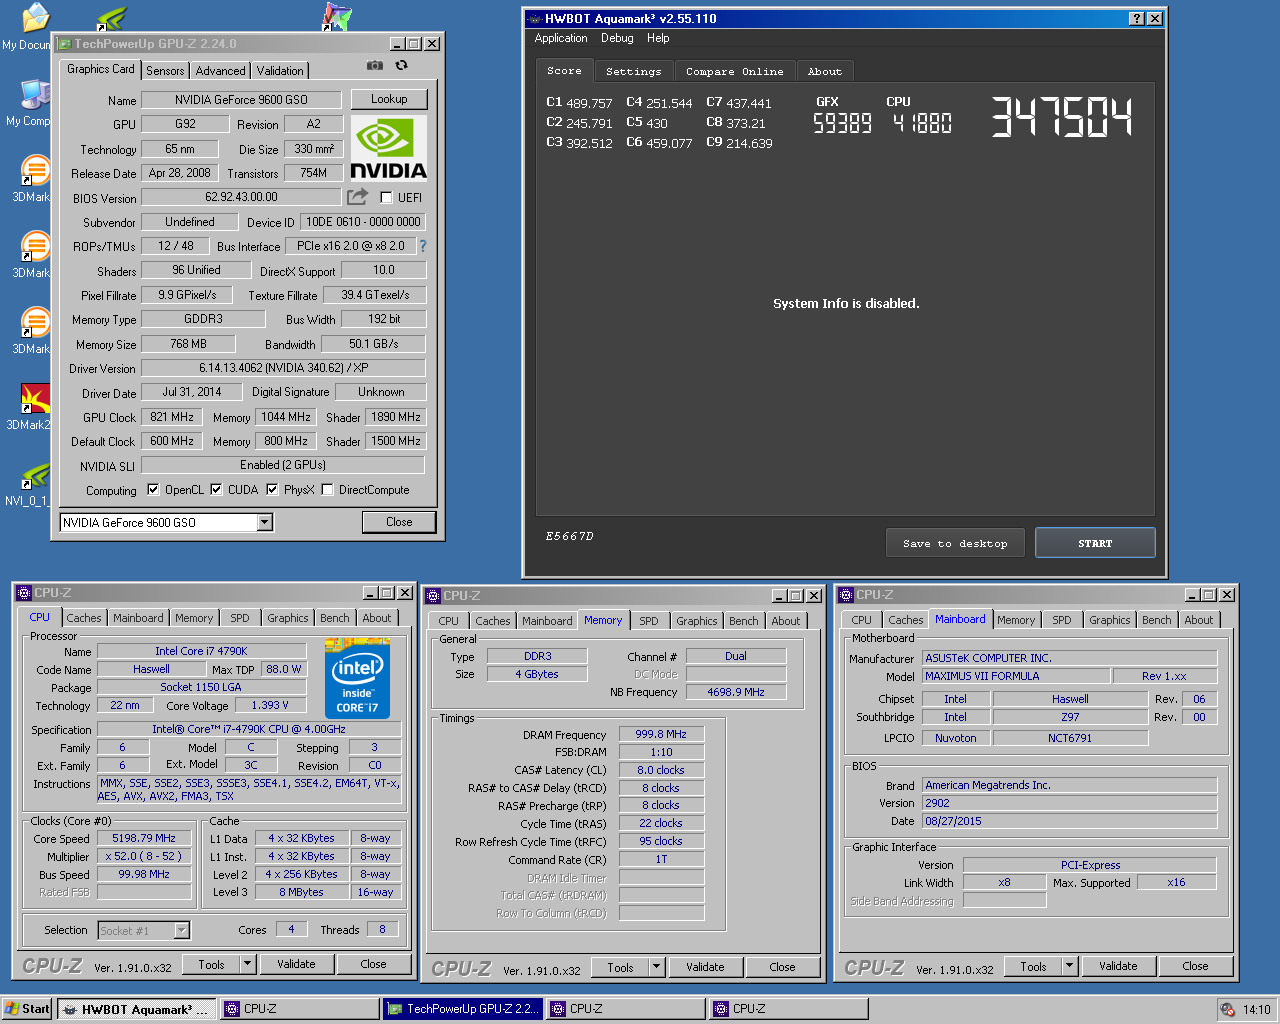Open the SPD tab in CPU-Z Memory window
This screenshot has width=1280, height=1024.
point(649,621)
